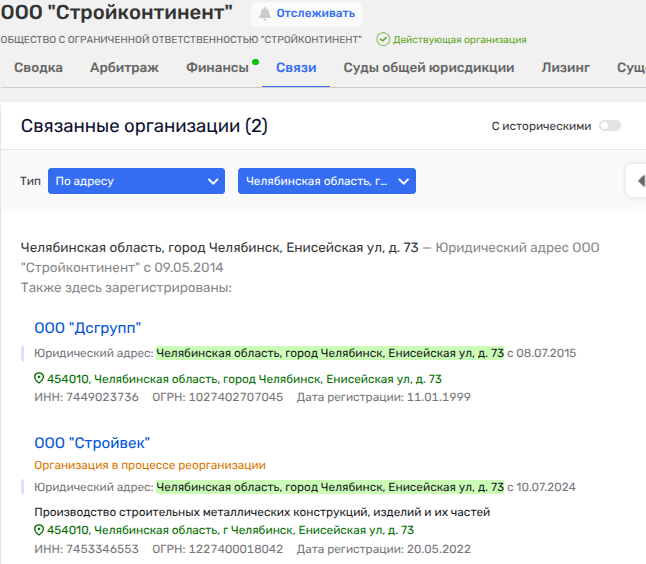
Task: Open the Арбитраж tab
Action: [124, 68]
